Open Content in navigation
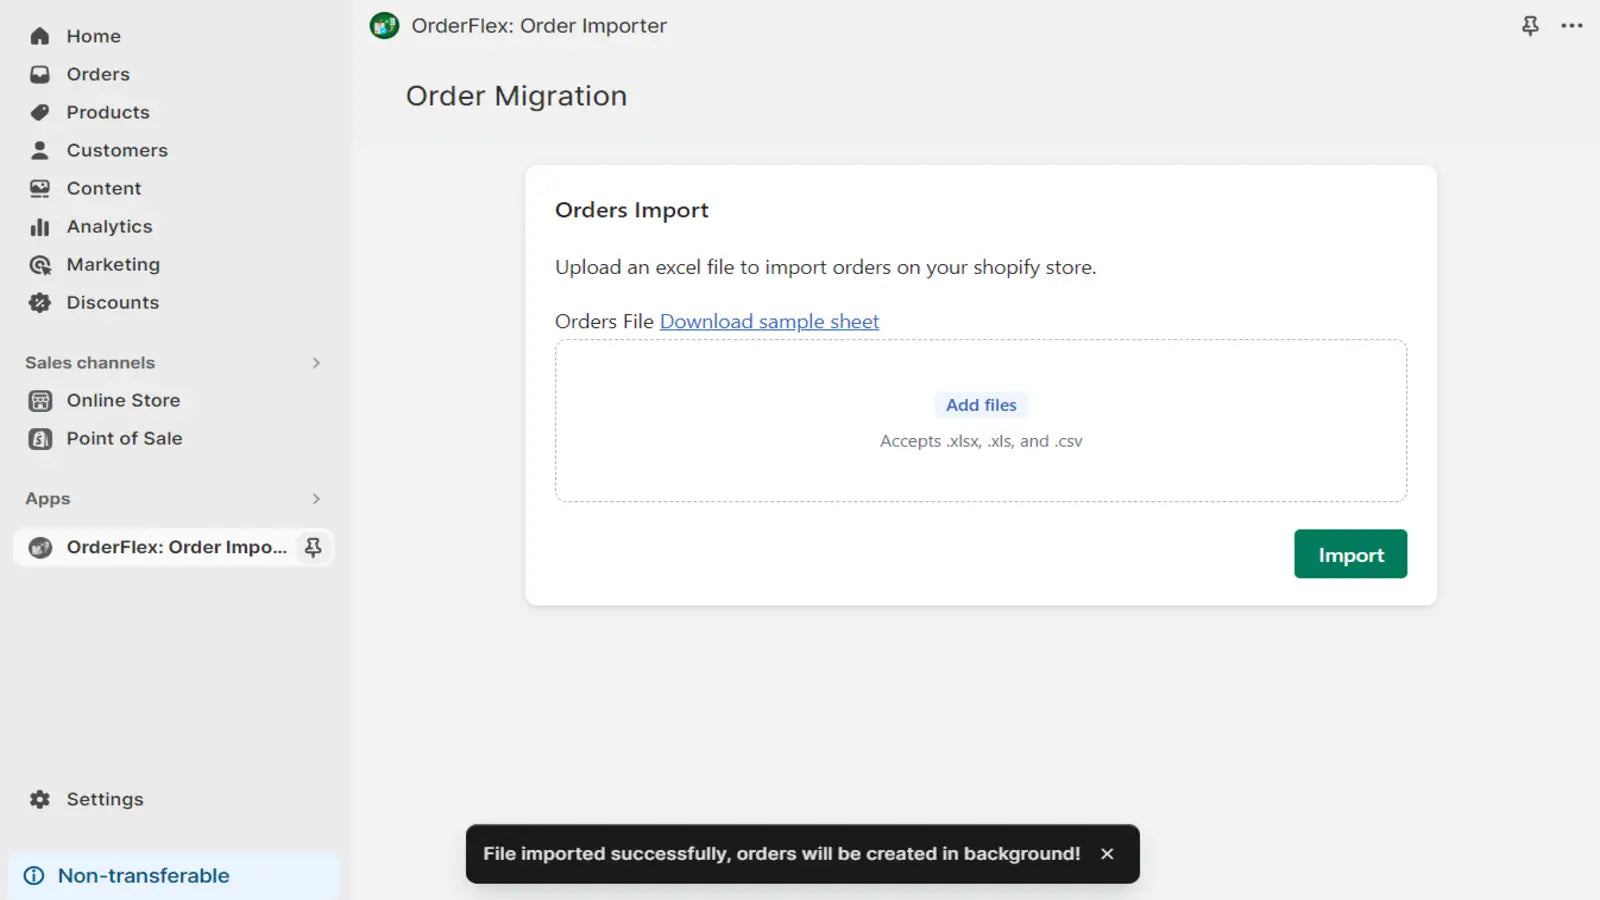 tap(104, 188)
